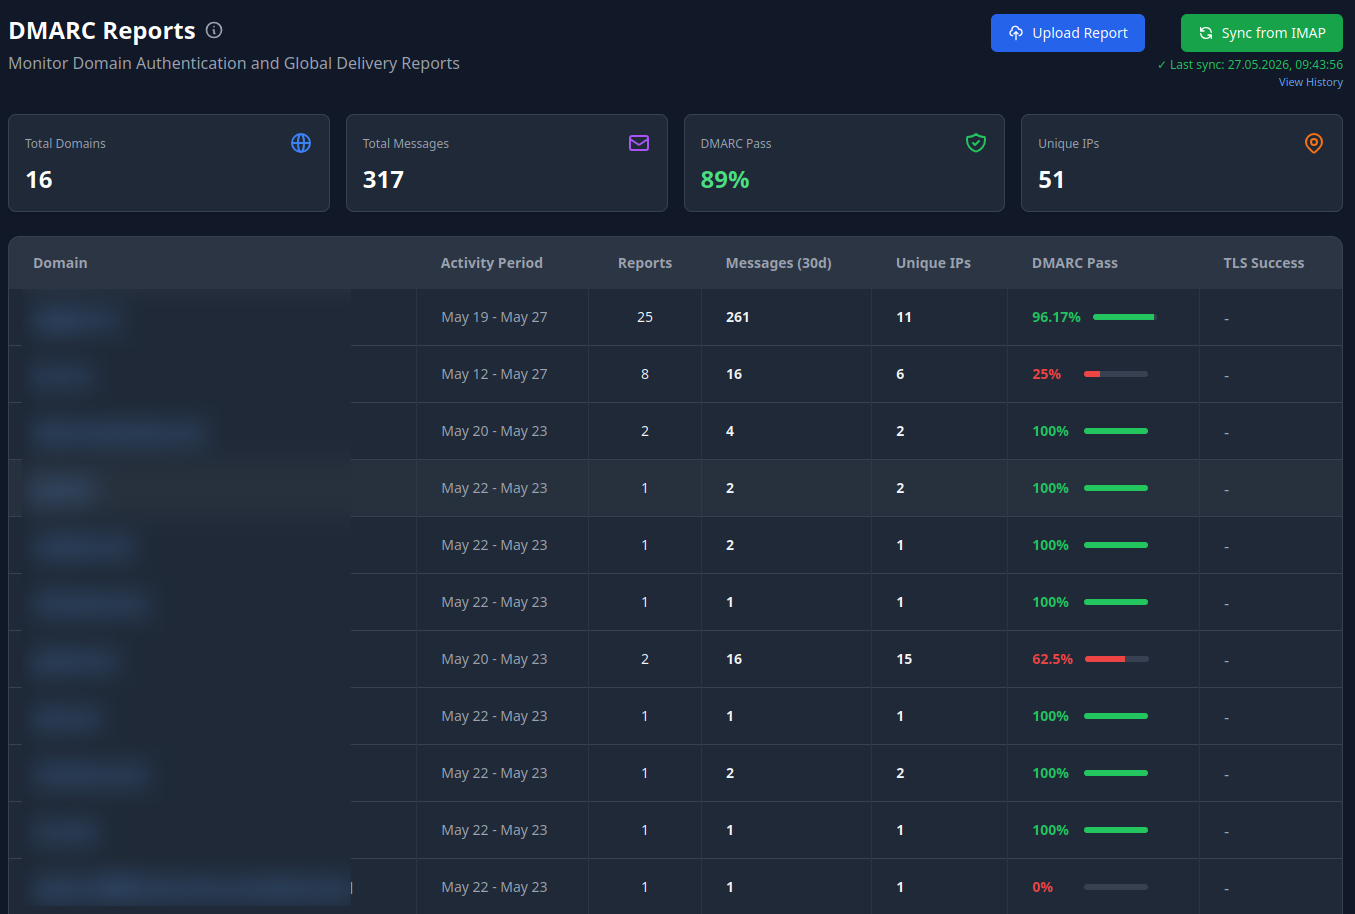The height and width of the screenshot is (914, 1355).
Task: Upload a new DMARC report
Action: (1068, 33)
